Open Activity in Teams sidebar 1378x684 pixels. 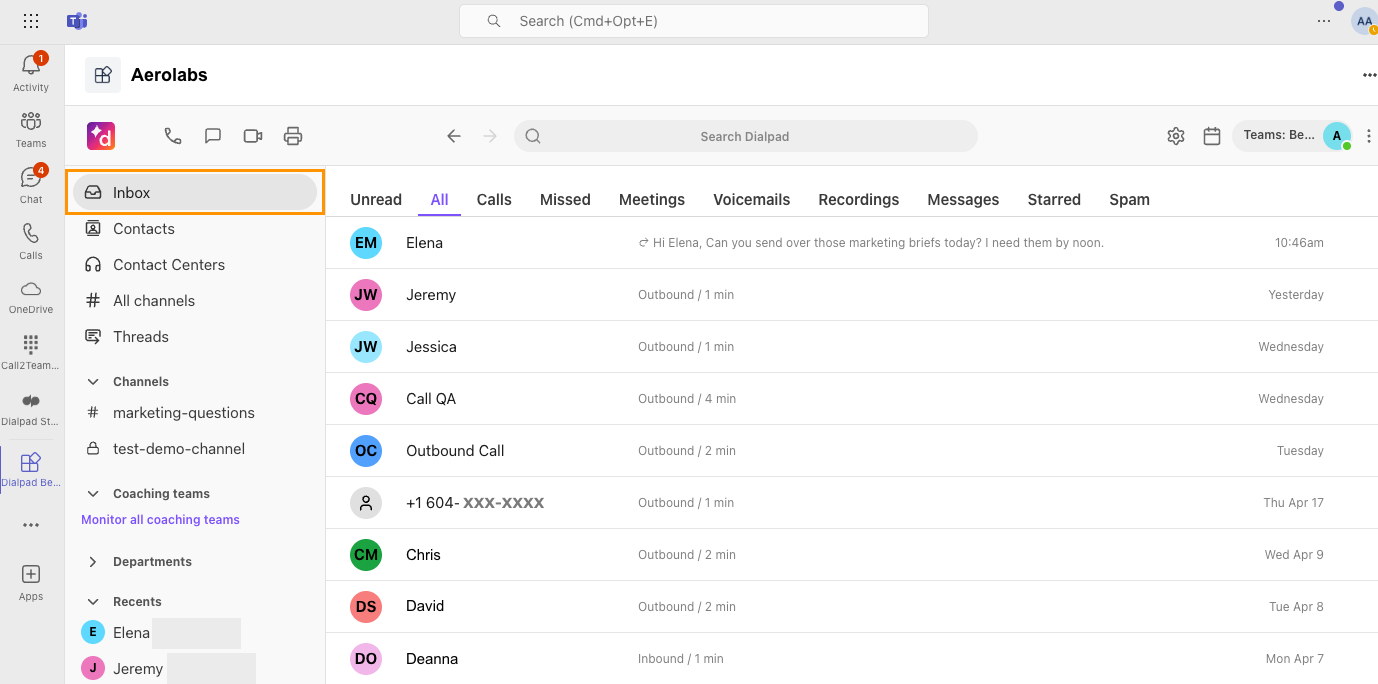[x=31, y=73]
